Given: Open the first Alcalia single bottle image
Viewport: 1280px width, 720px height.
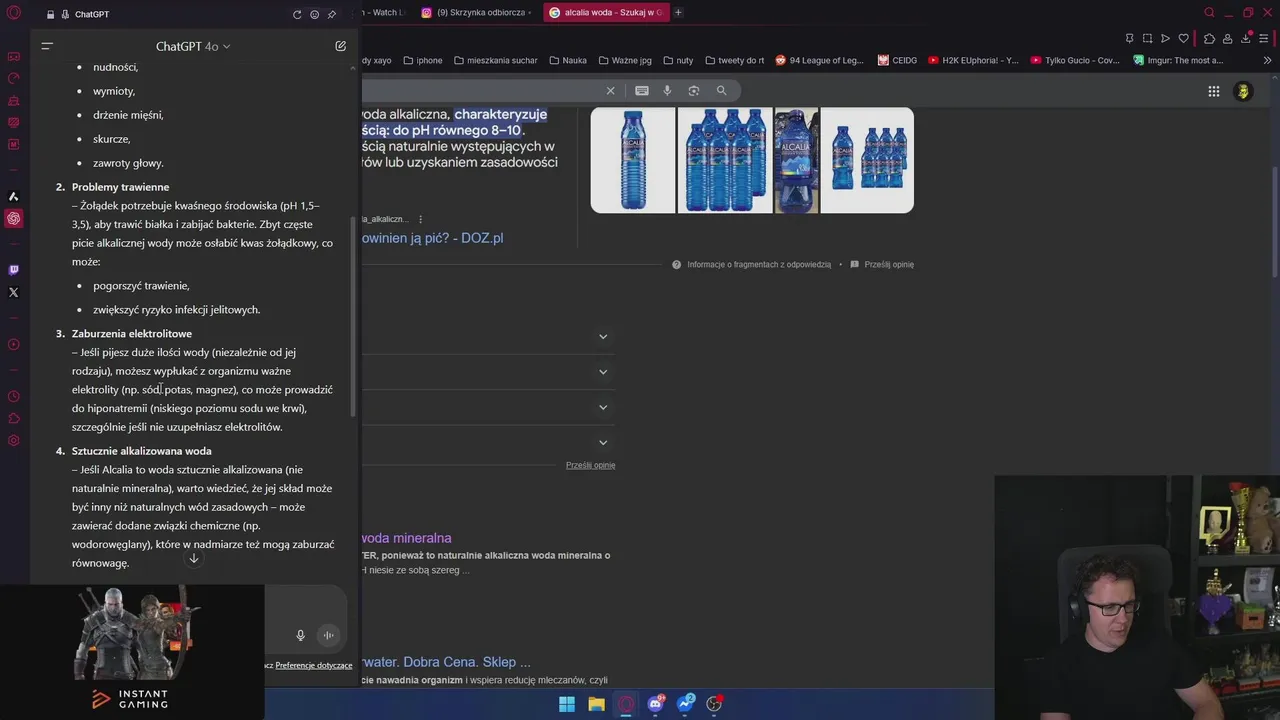Looking at the screenshot, I should [633, 160].
